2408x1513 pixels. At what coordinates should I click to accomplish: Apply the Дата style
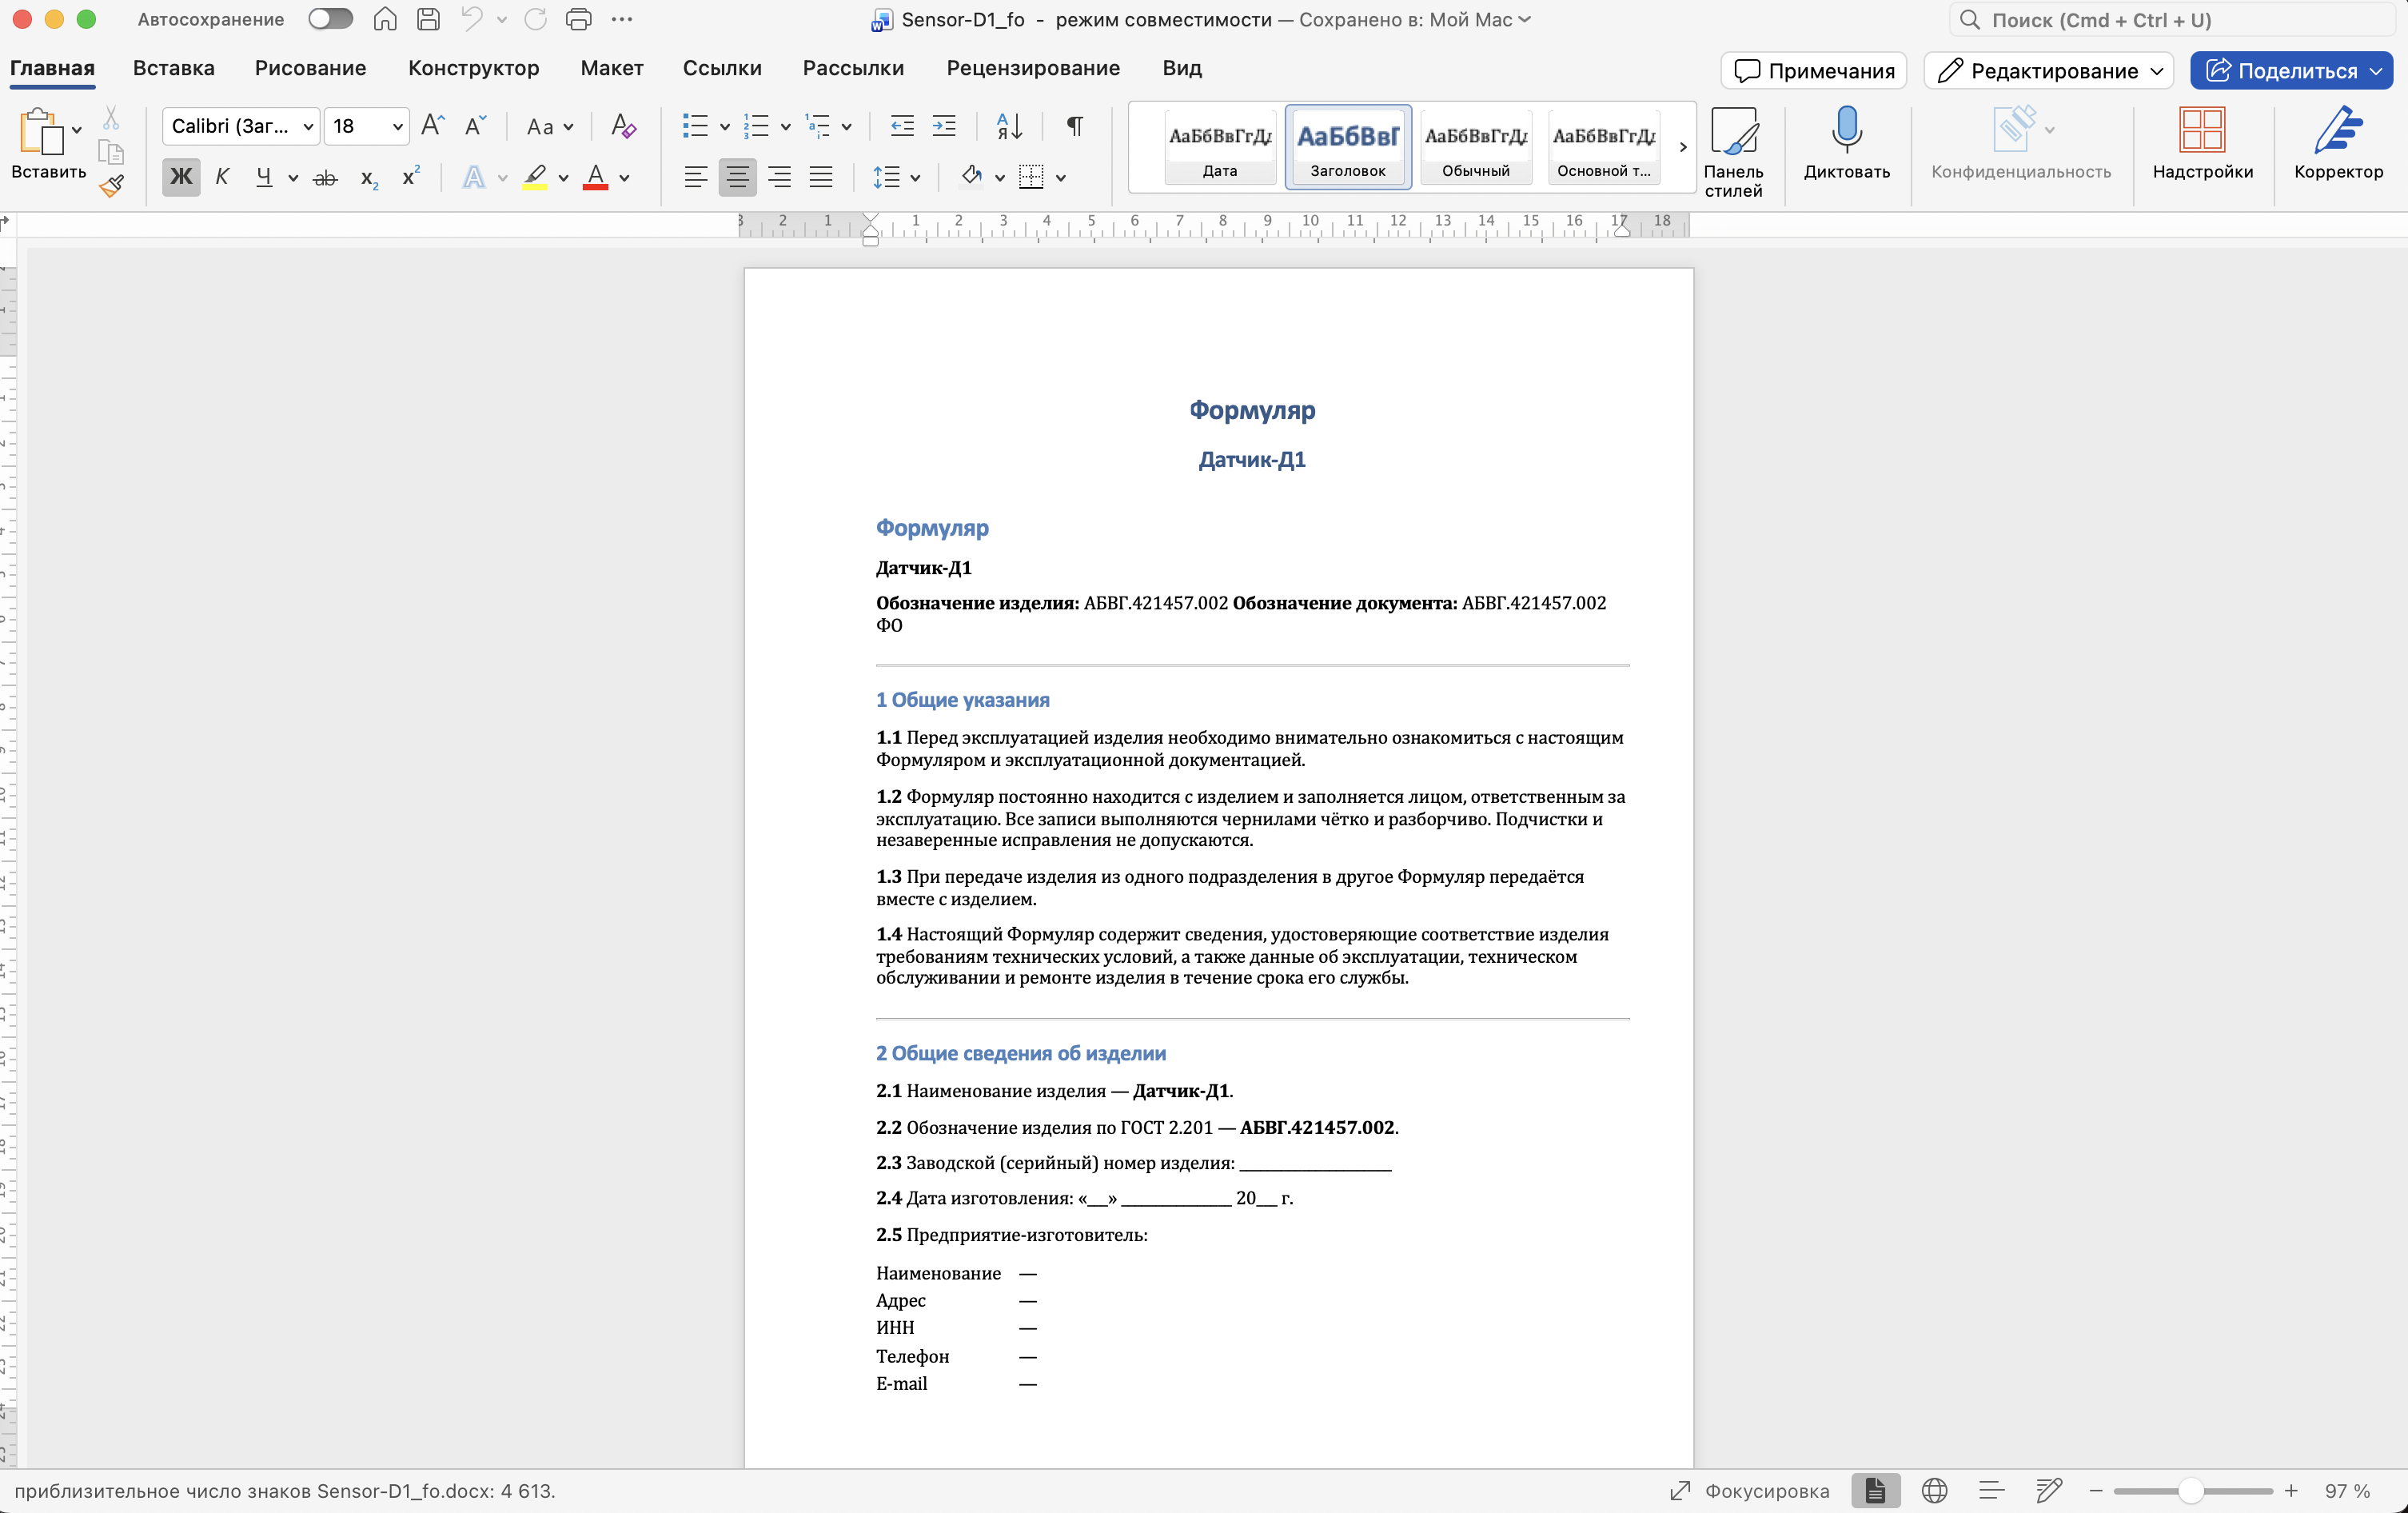[1219, 147]
